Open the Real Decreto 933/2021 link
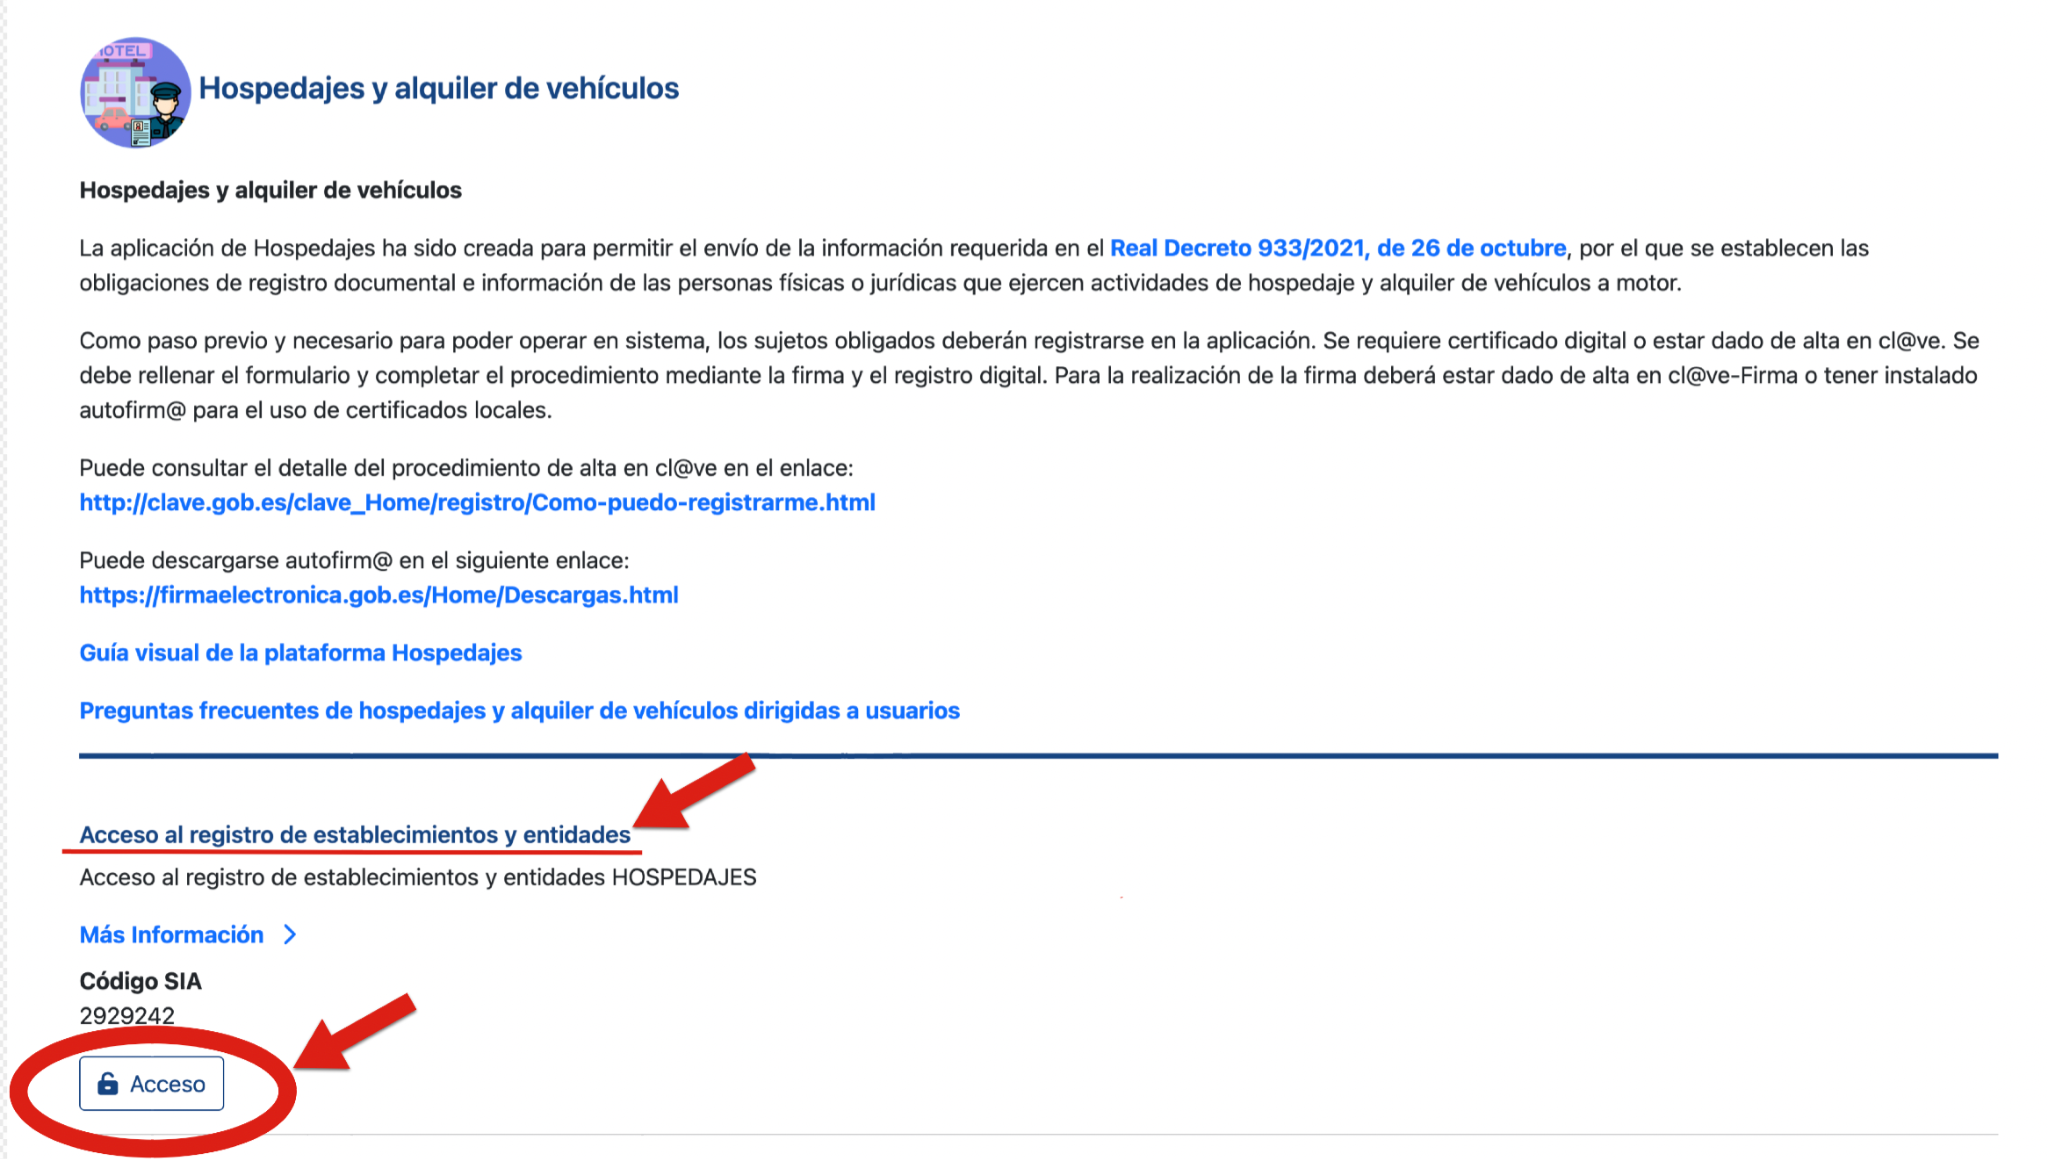Viewport: 2048px width, 1159px height. tap(1338, 248)
